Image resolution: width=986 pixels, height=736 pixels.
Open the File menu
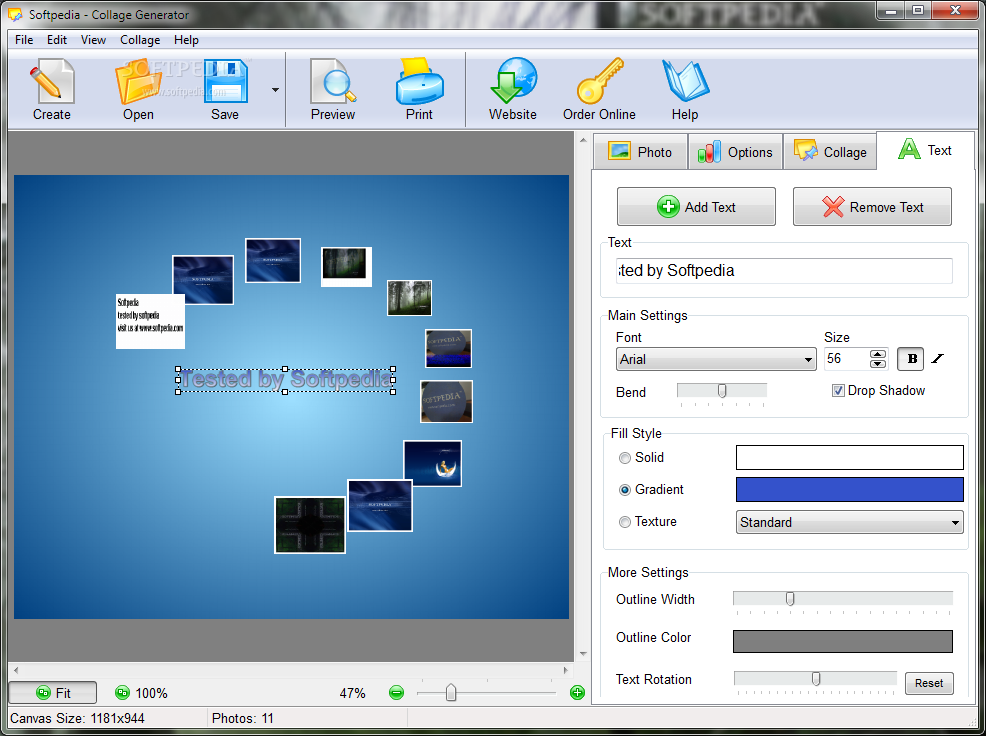point(24,40)
